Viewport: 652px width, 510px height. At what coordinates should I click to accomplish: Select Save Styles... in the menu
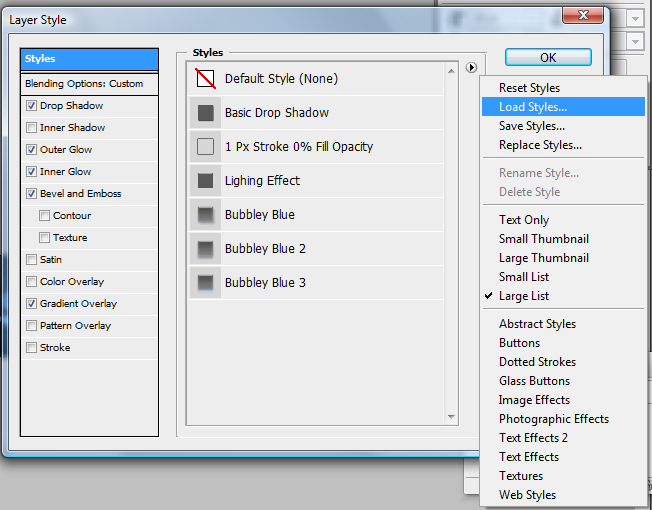tap(531, 126)
